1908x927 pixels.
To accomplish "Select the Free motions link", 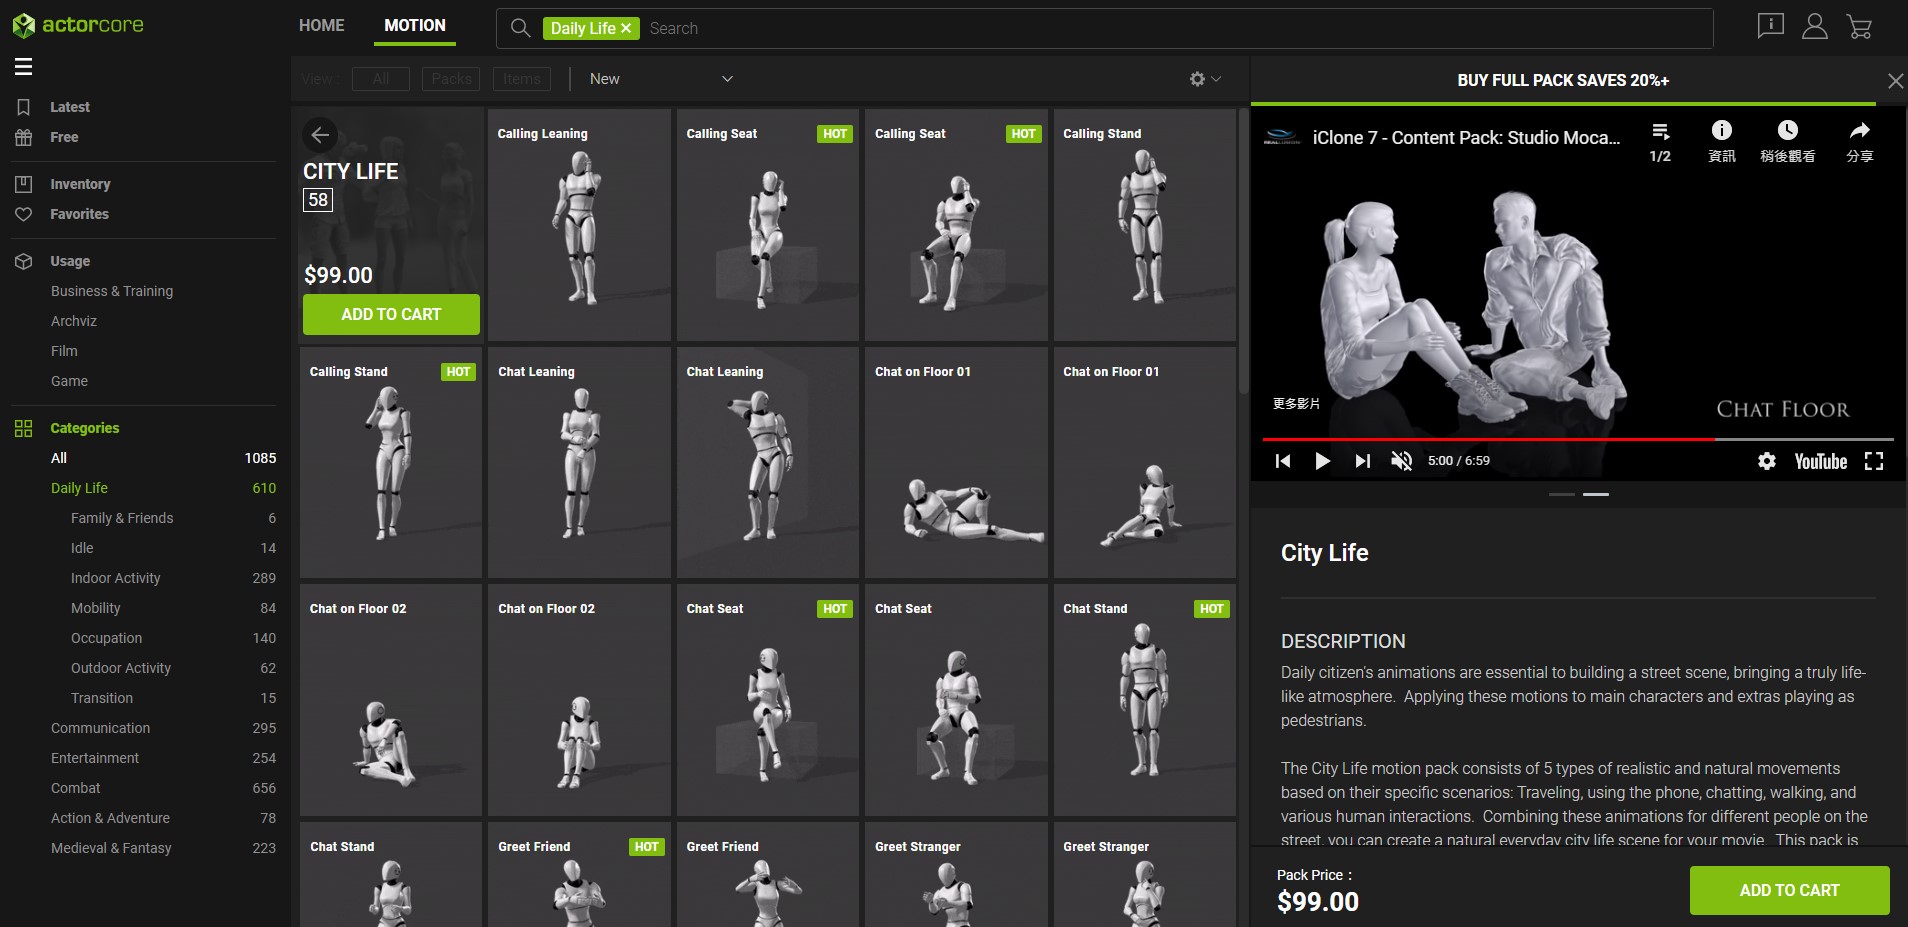I will [64, 137].
